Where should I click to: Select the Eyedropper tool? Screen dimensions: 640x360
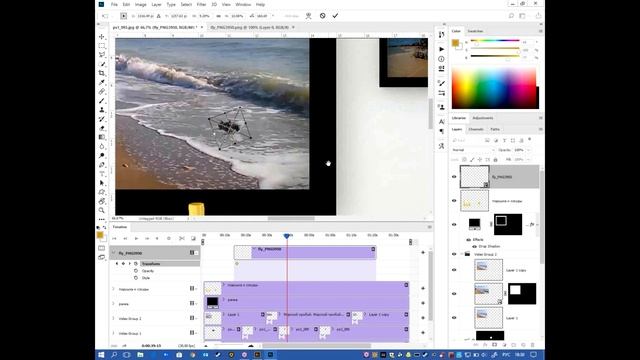pos(102,82)
